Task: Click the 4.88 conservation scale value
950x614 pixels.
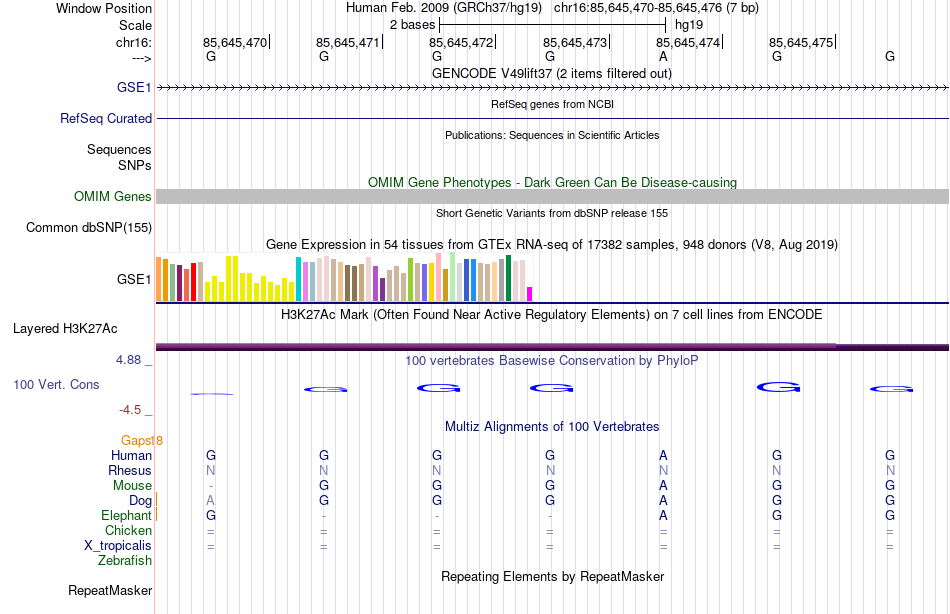Action: click(128, 360)
